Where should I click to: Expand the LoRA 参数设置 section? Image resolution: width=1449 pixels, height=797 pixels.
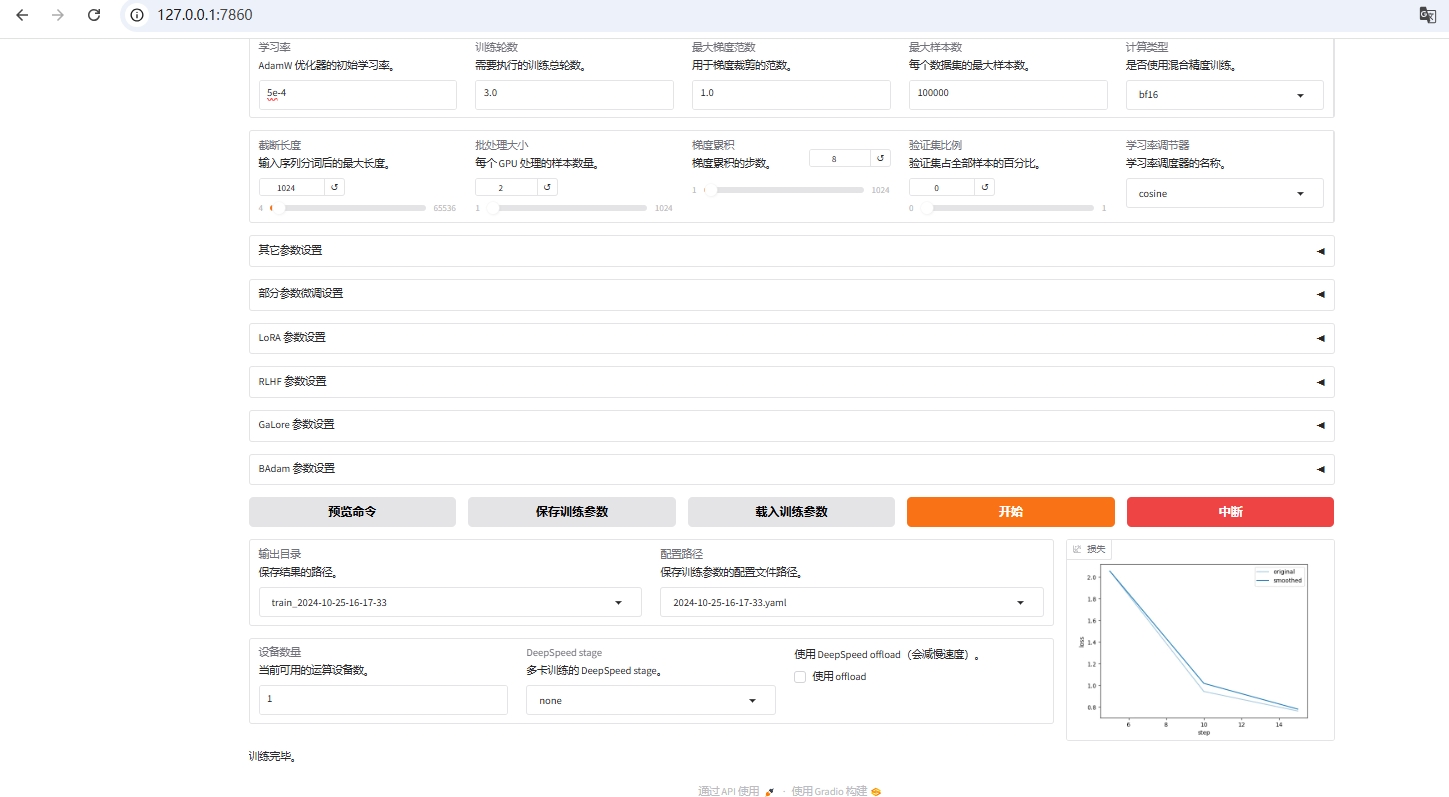click(x=791, y=338)
